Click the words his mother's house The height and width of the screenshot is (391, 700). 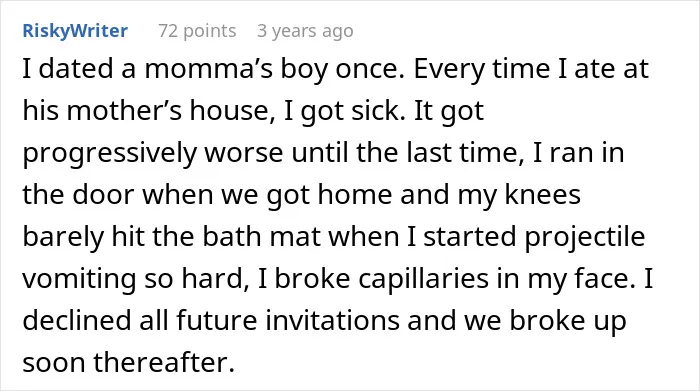coord(147,111)
